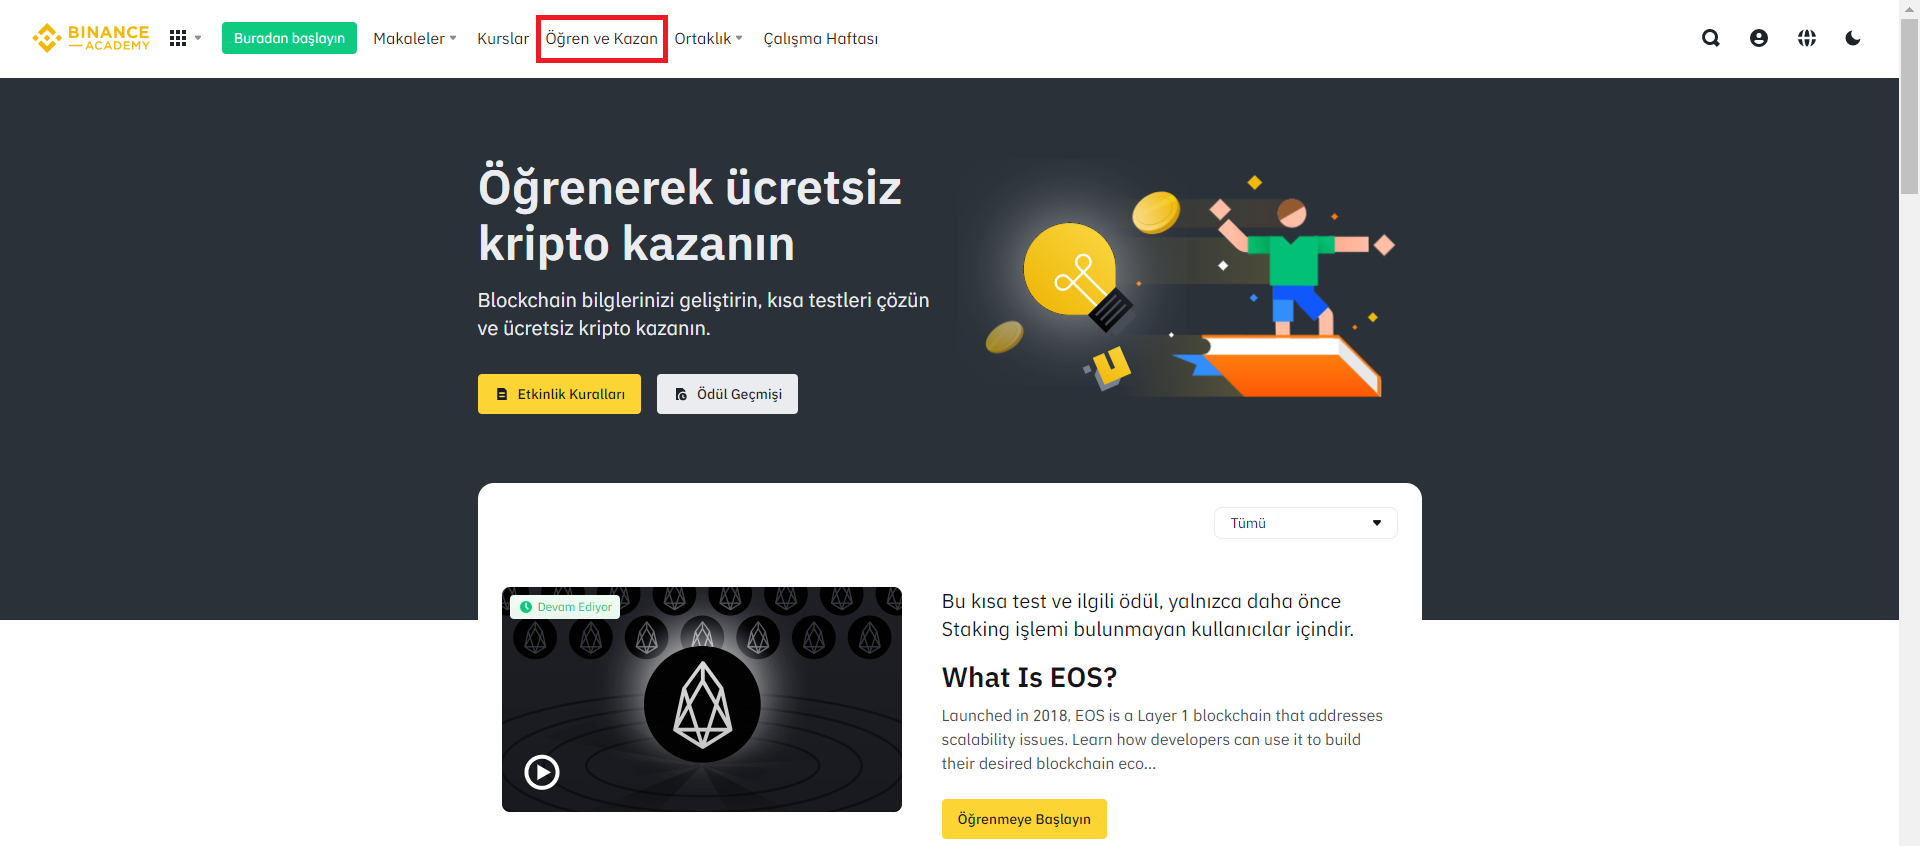1920x846 pixels.
Task: Open the globe language selector icon
Action: coord(1807,38)
